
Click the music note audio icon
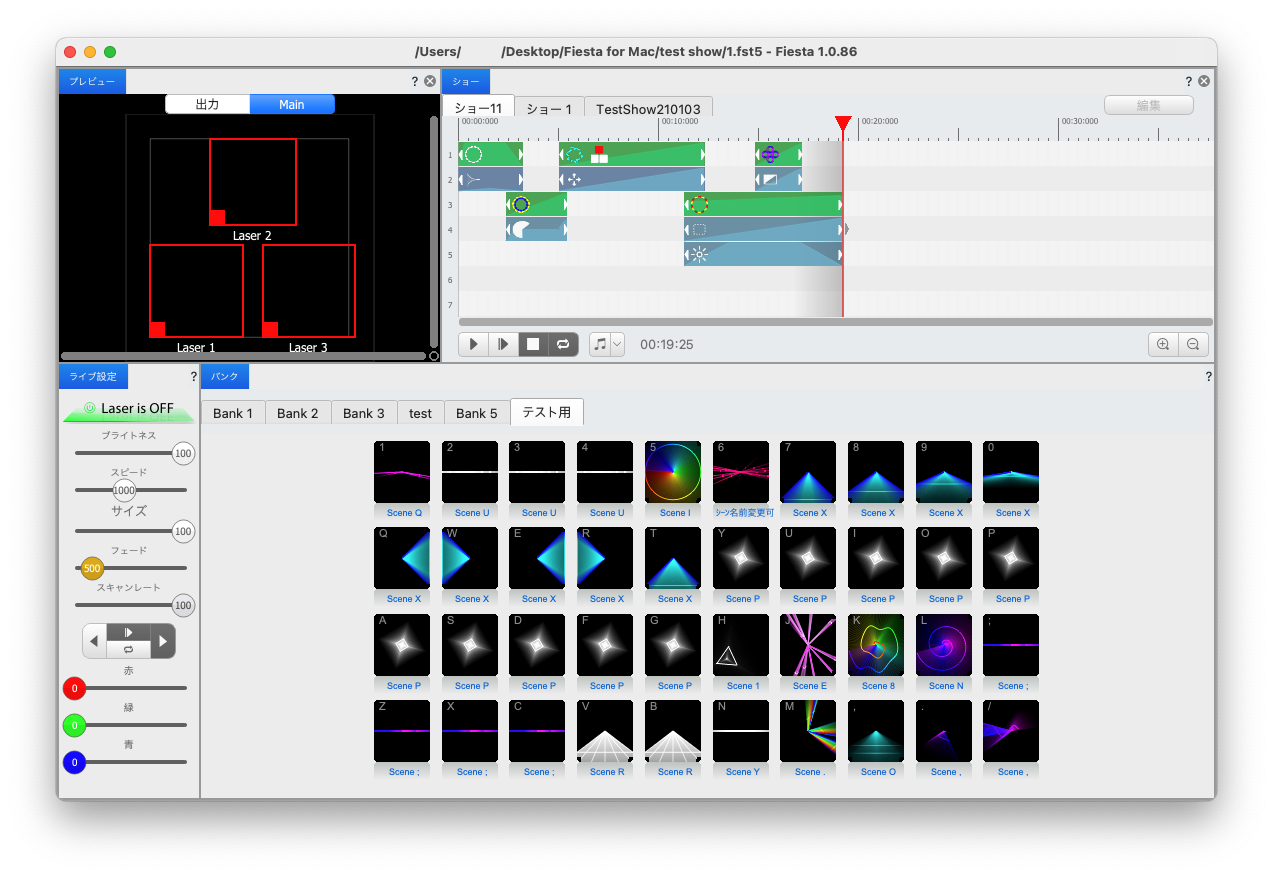[x=599, y=344]
